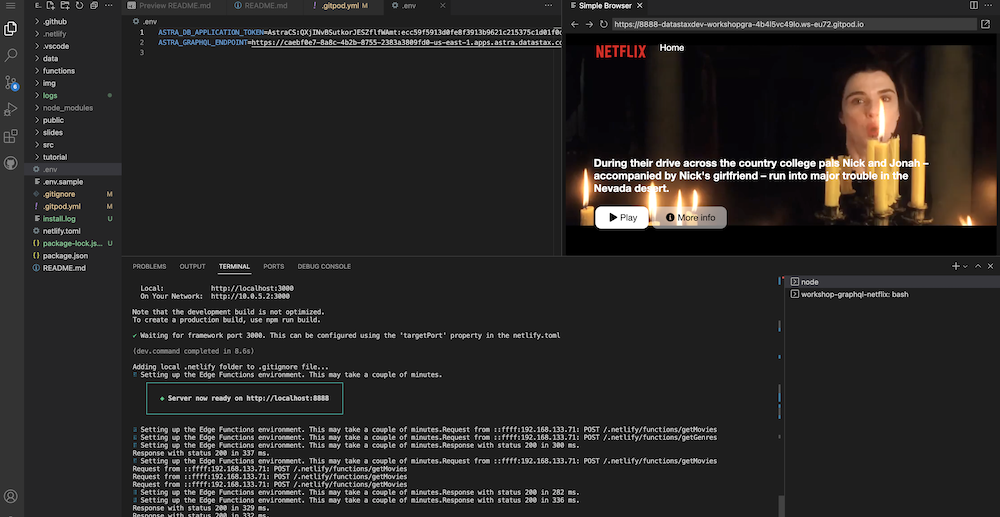Open the GitHub view in activity bar
Screen dimensions: 1000x517
[x=10, y=163]
